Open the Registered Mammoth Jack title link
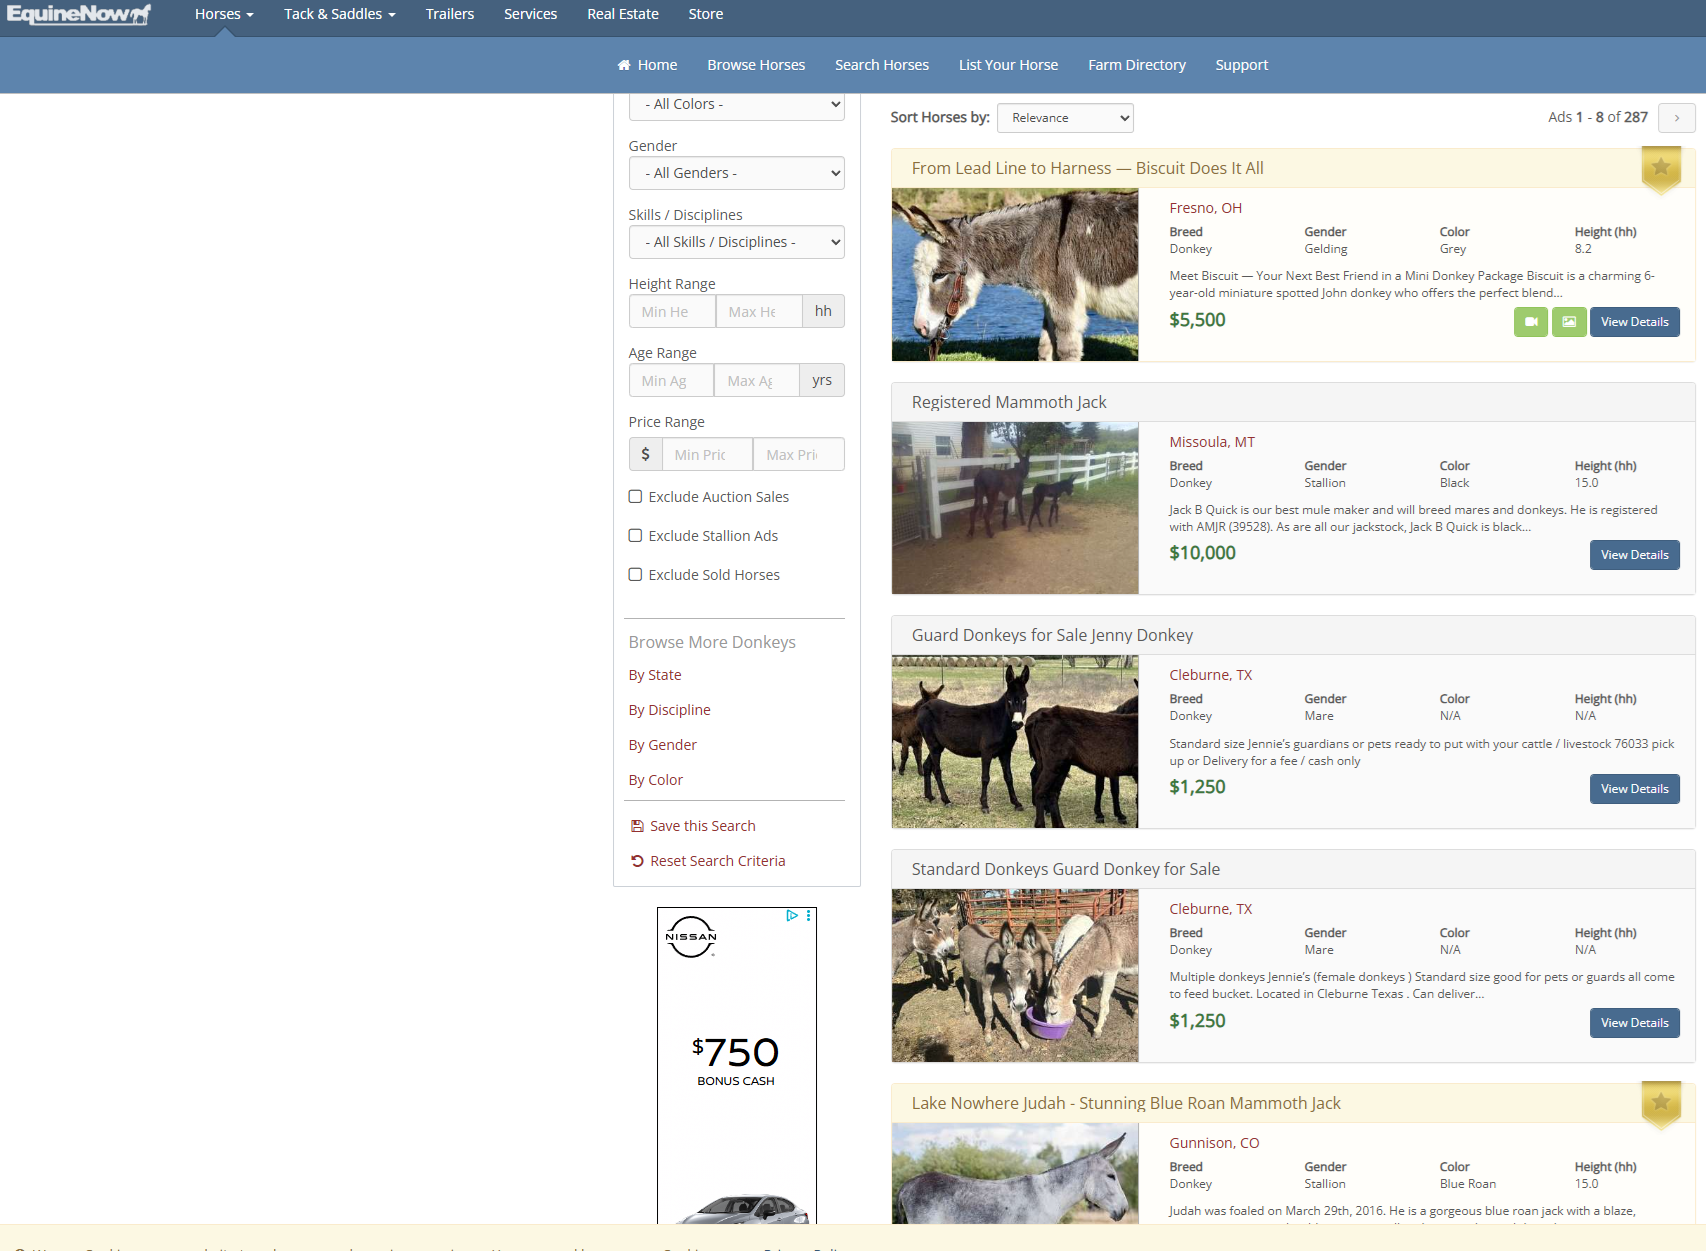1706x1251 pixels. point(1009,402)
